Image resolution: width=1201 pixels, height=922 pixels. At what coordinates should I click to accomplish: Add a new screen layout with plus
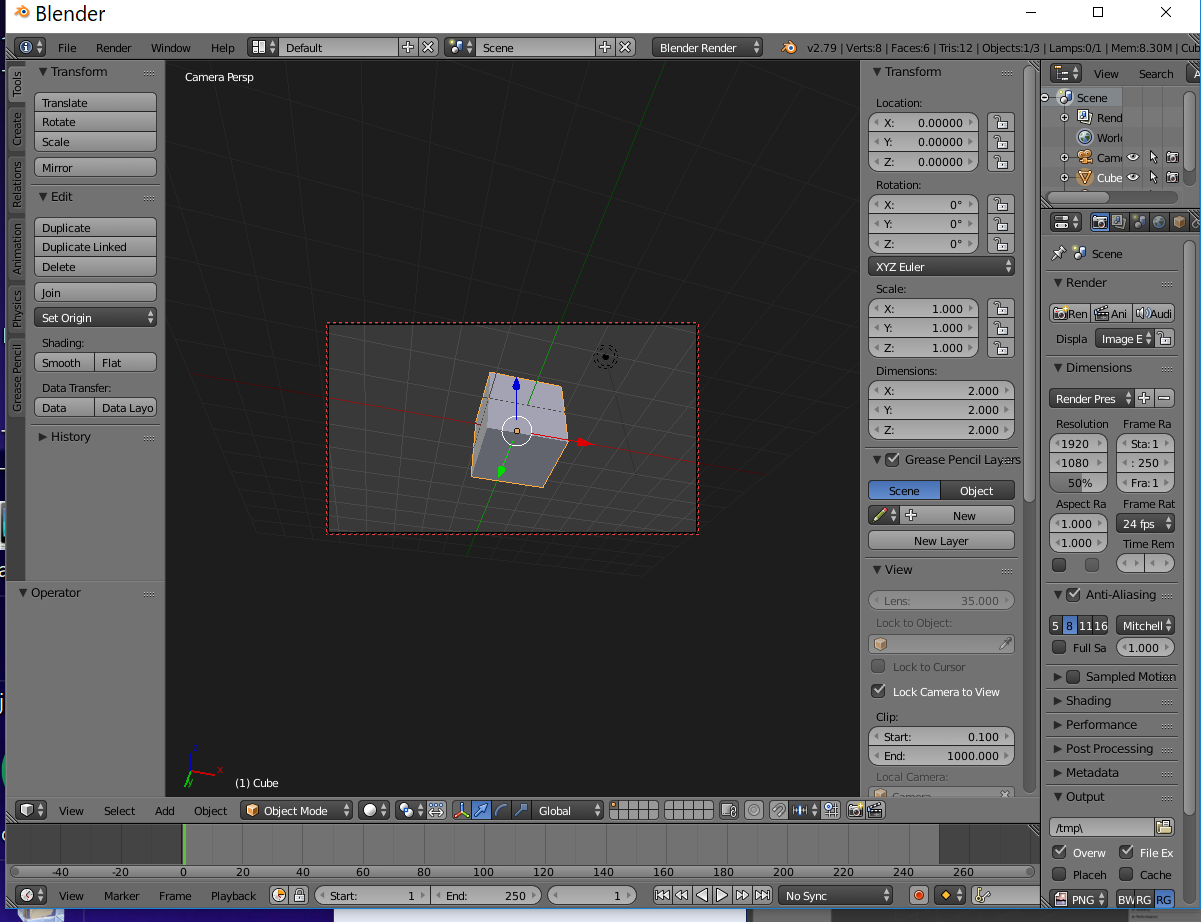408,47
